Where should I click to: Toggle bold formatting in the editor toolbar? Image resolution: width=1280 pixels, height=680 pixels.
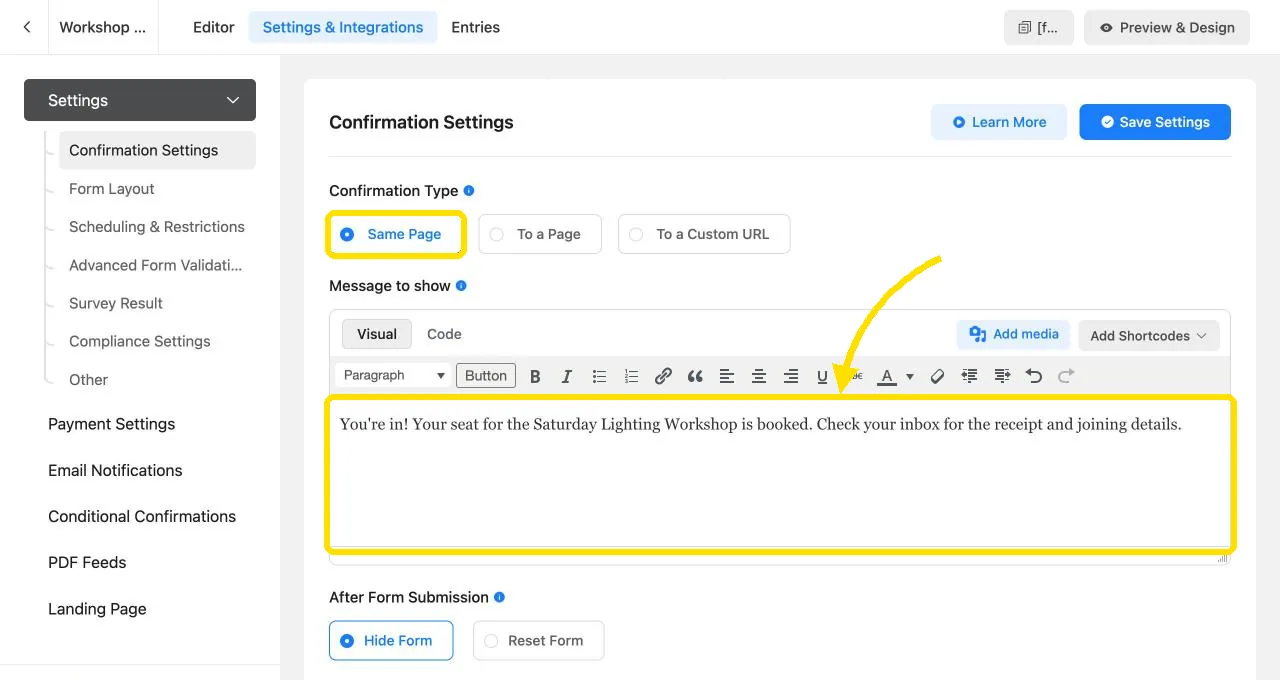(x=535, y=376)
